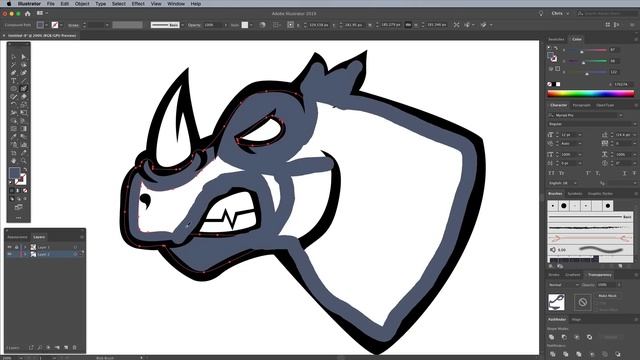The height and width of the screenshot is (360, 640).
Task: Toggle Small Caps in Character panel
Action: point(563,173)
